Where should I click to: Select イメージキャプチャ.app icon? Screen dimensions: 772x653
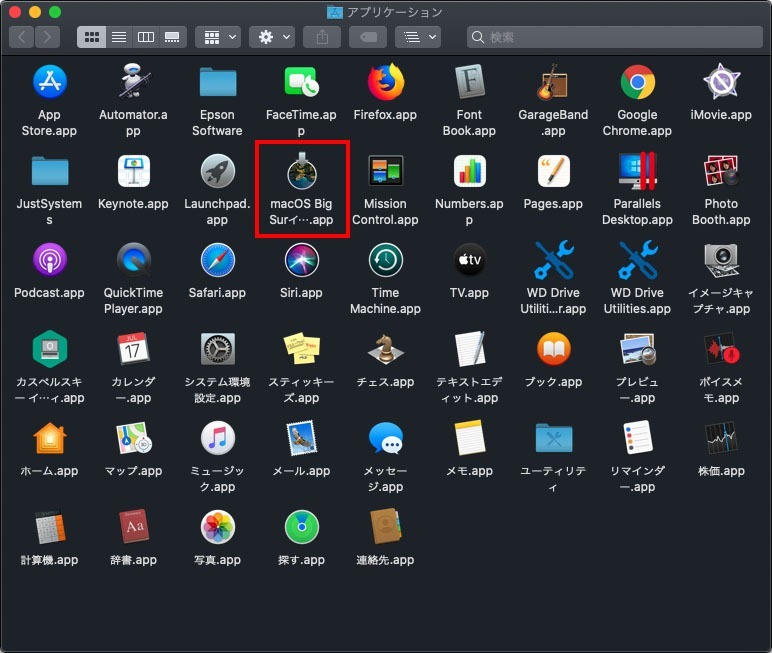pyautogui.click(x=721, y=260)
